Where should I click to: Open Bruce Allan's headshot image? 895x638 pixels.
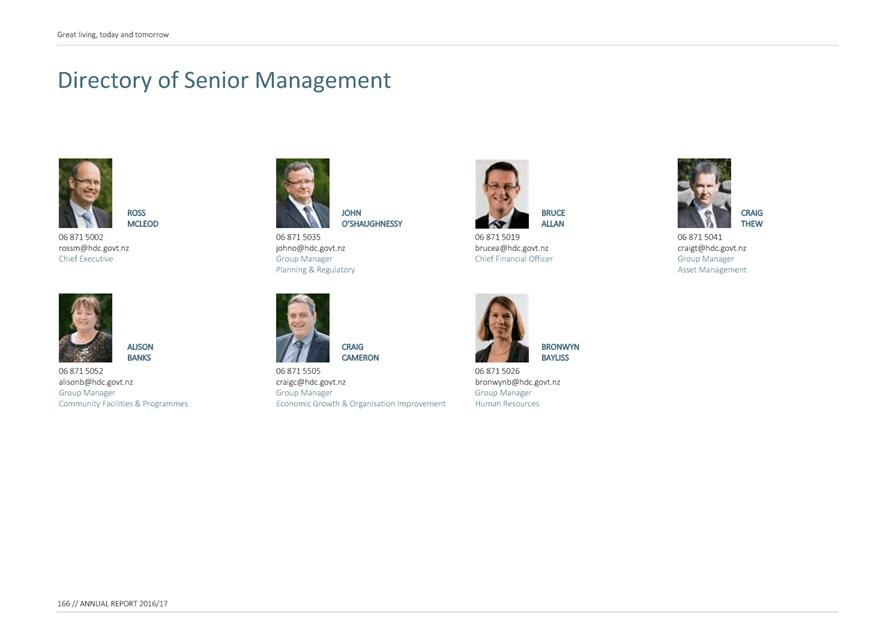502,194
